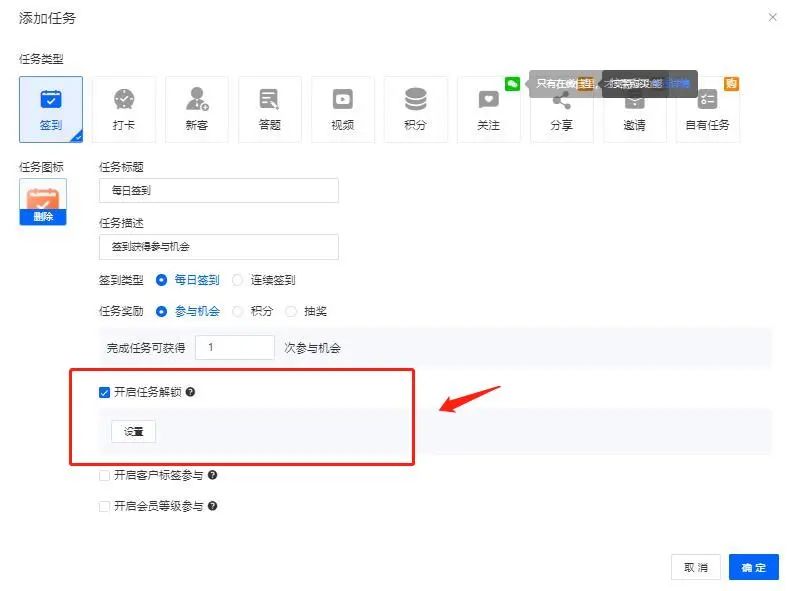This screenshot has width=791, height=591.
Task: Pick the 视频 task type
Action: tap(343, 109)
